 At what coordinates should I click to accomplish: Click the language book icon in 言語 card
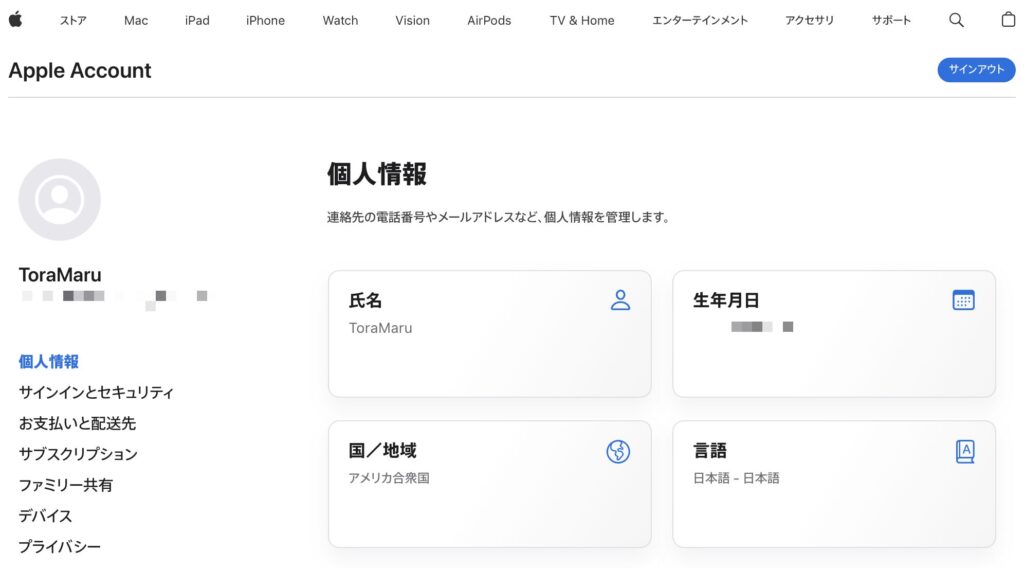965,451
